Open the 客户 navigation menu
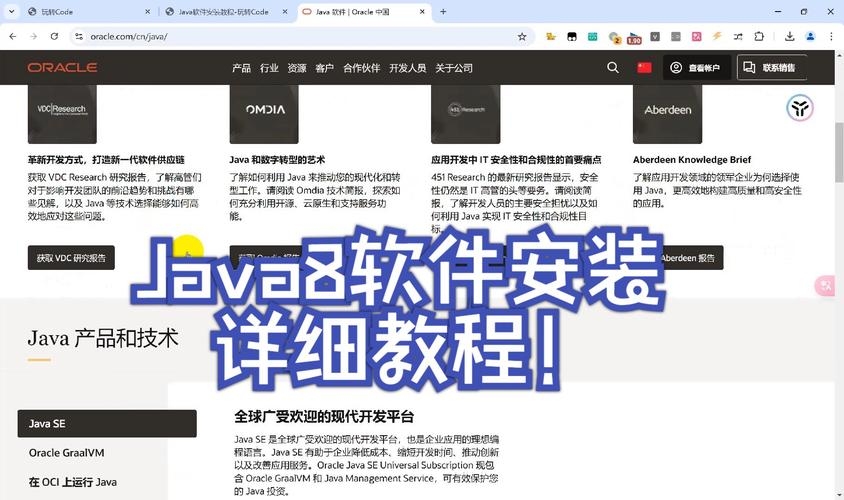Viewport: 844px width, 500px height. [325, 68]
